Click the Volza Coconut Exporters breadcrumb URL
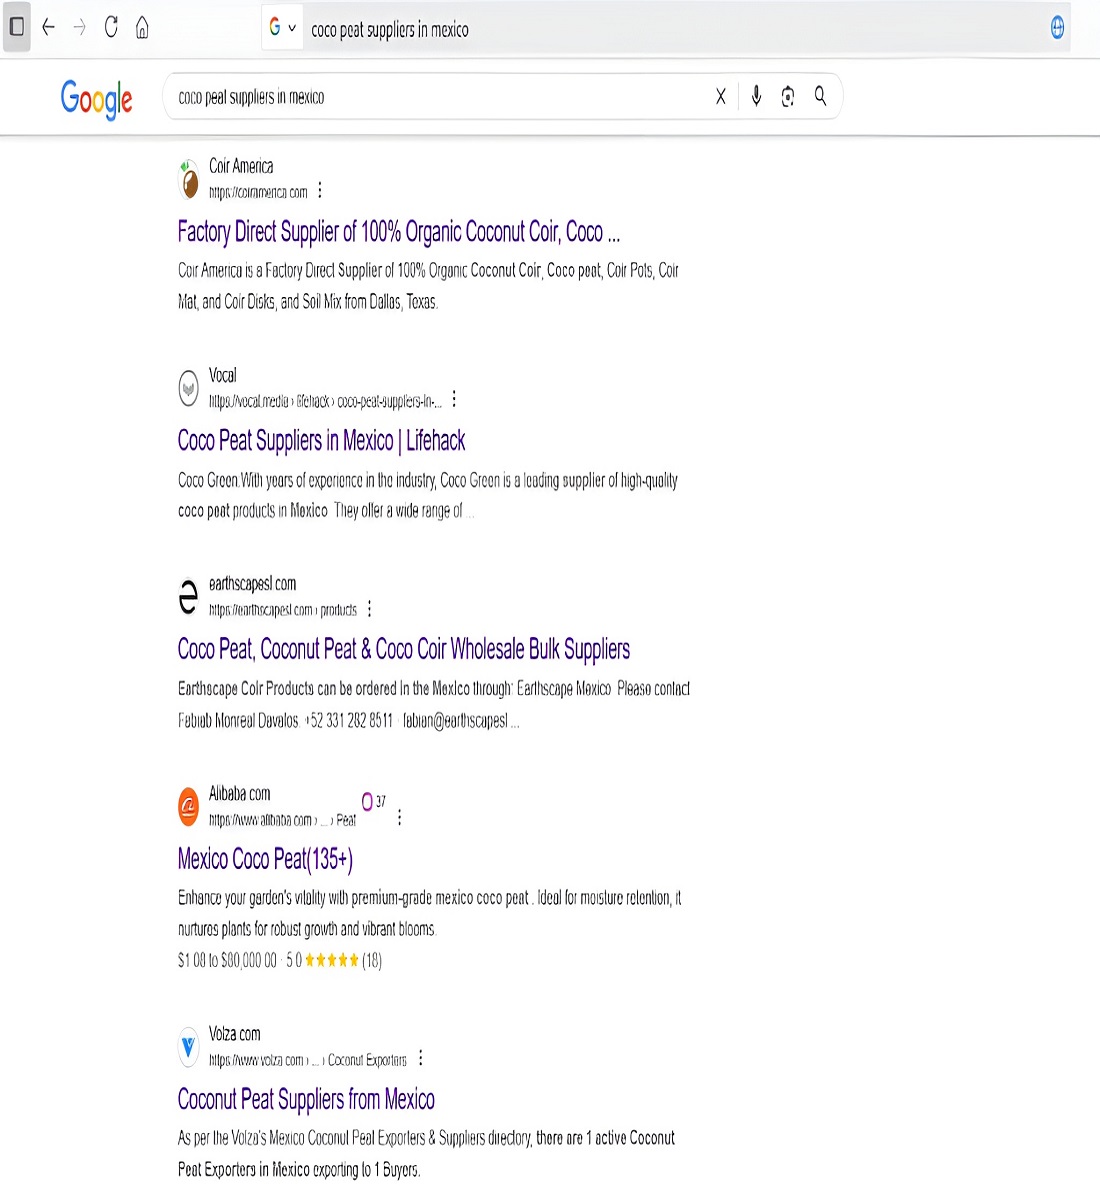The image size is (1100, 1200). coord(308,1059)
